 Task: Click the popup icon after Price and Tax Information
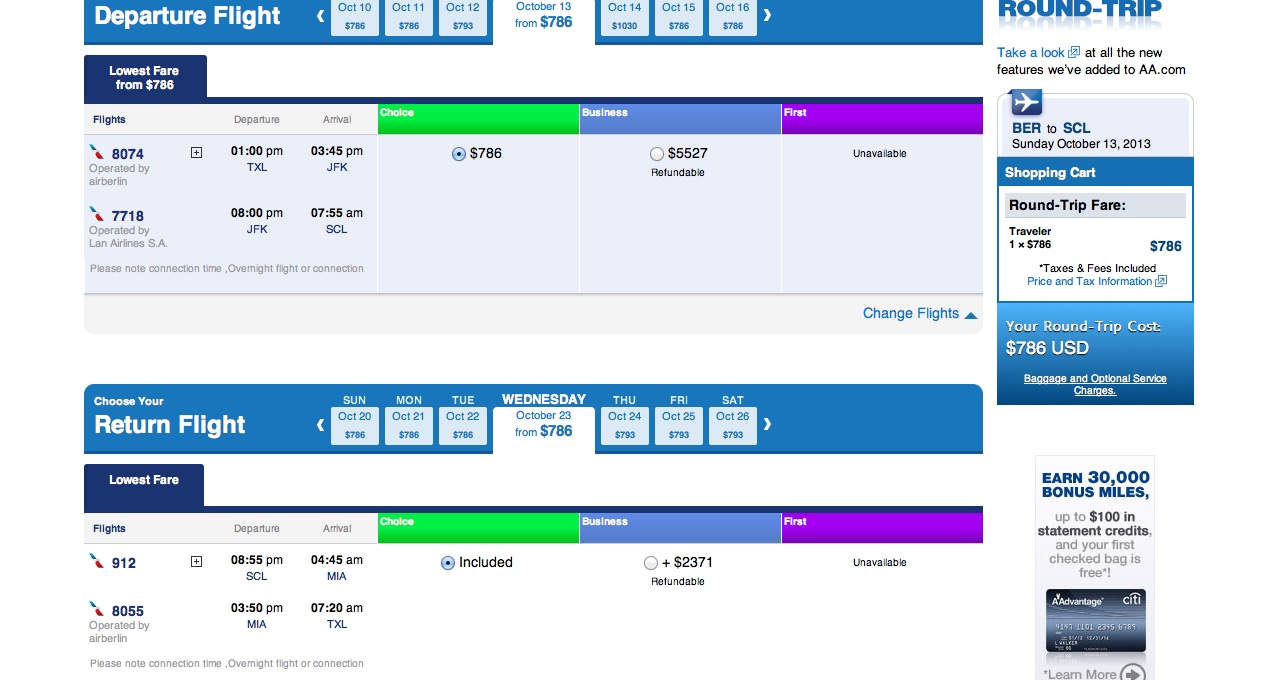1161,281
